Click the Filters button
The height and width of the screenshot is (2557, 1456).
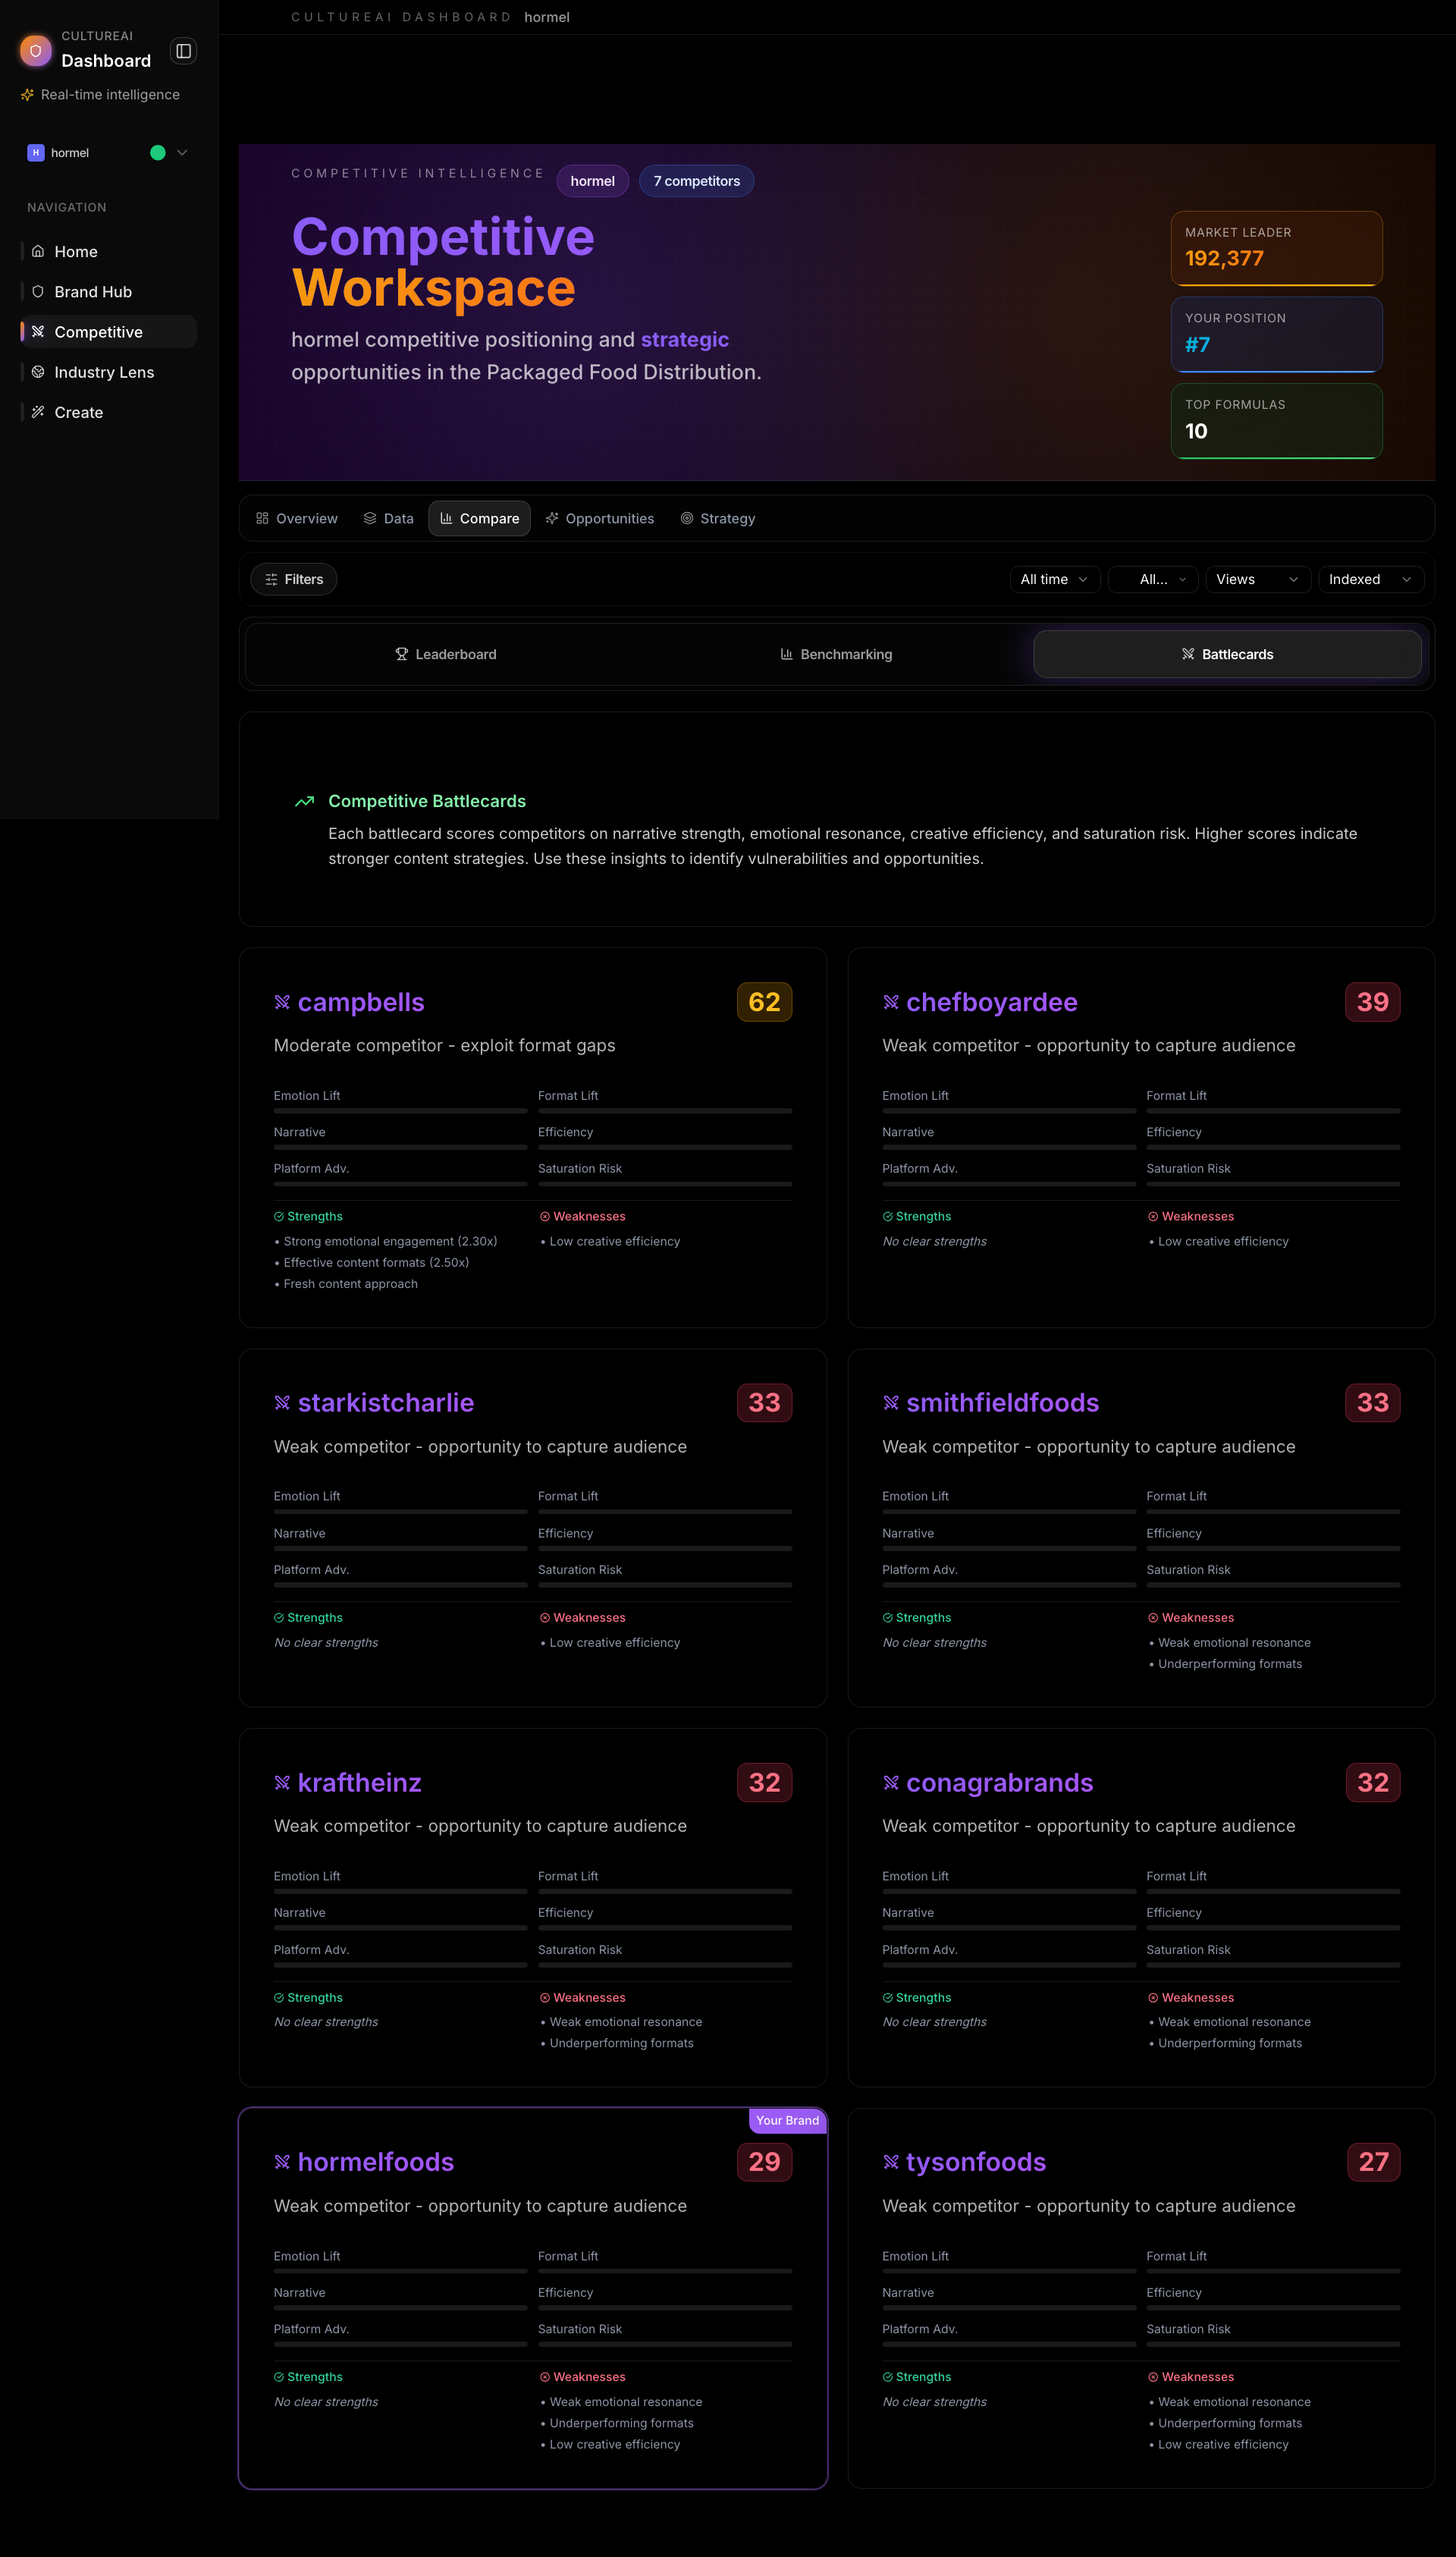[x=293, y=579]
